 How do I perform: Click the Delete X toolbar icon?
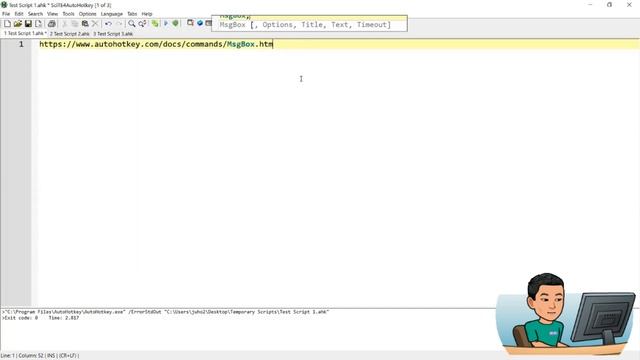(x=95, y=24)
